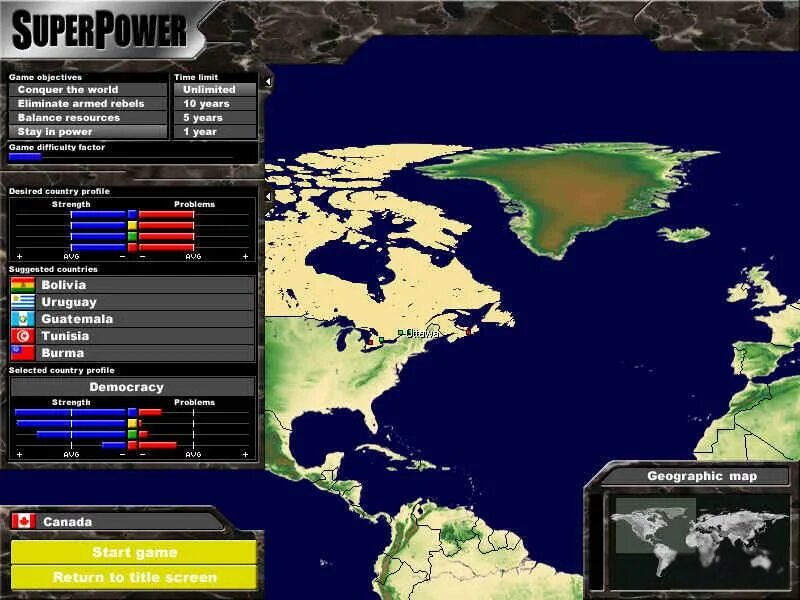Viewport: 800px width, 600px height.
Task: Start the game
Action: [134, 552]
